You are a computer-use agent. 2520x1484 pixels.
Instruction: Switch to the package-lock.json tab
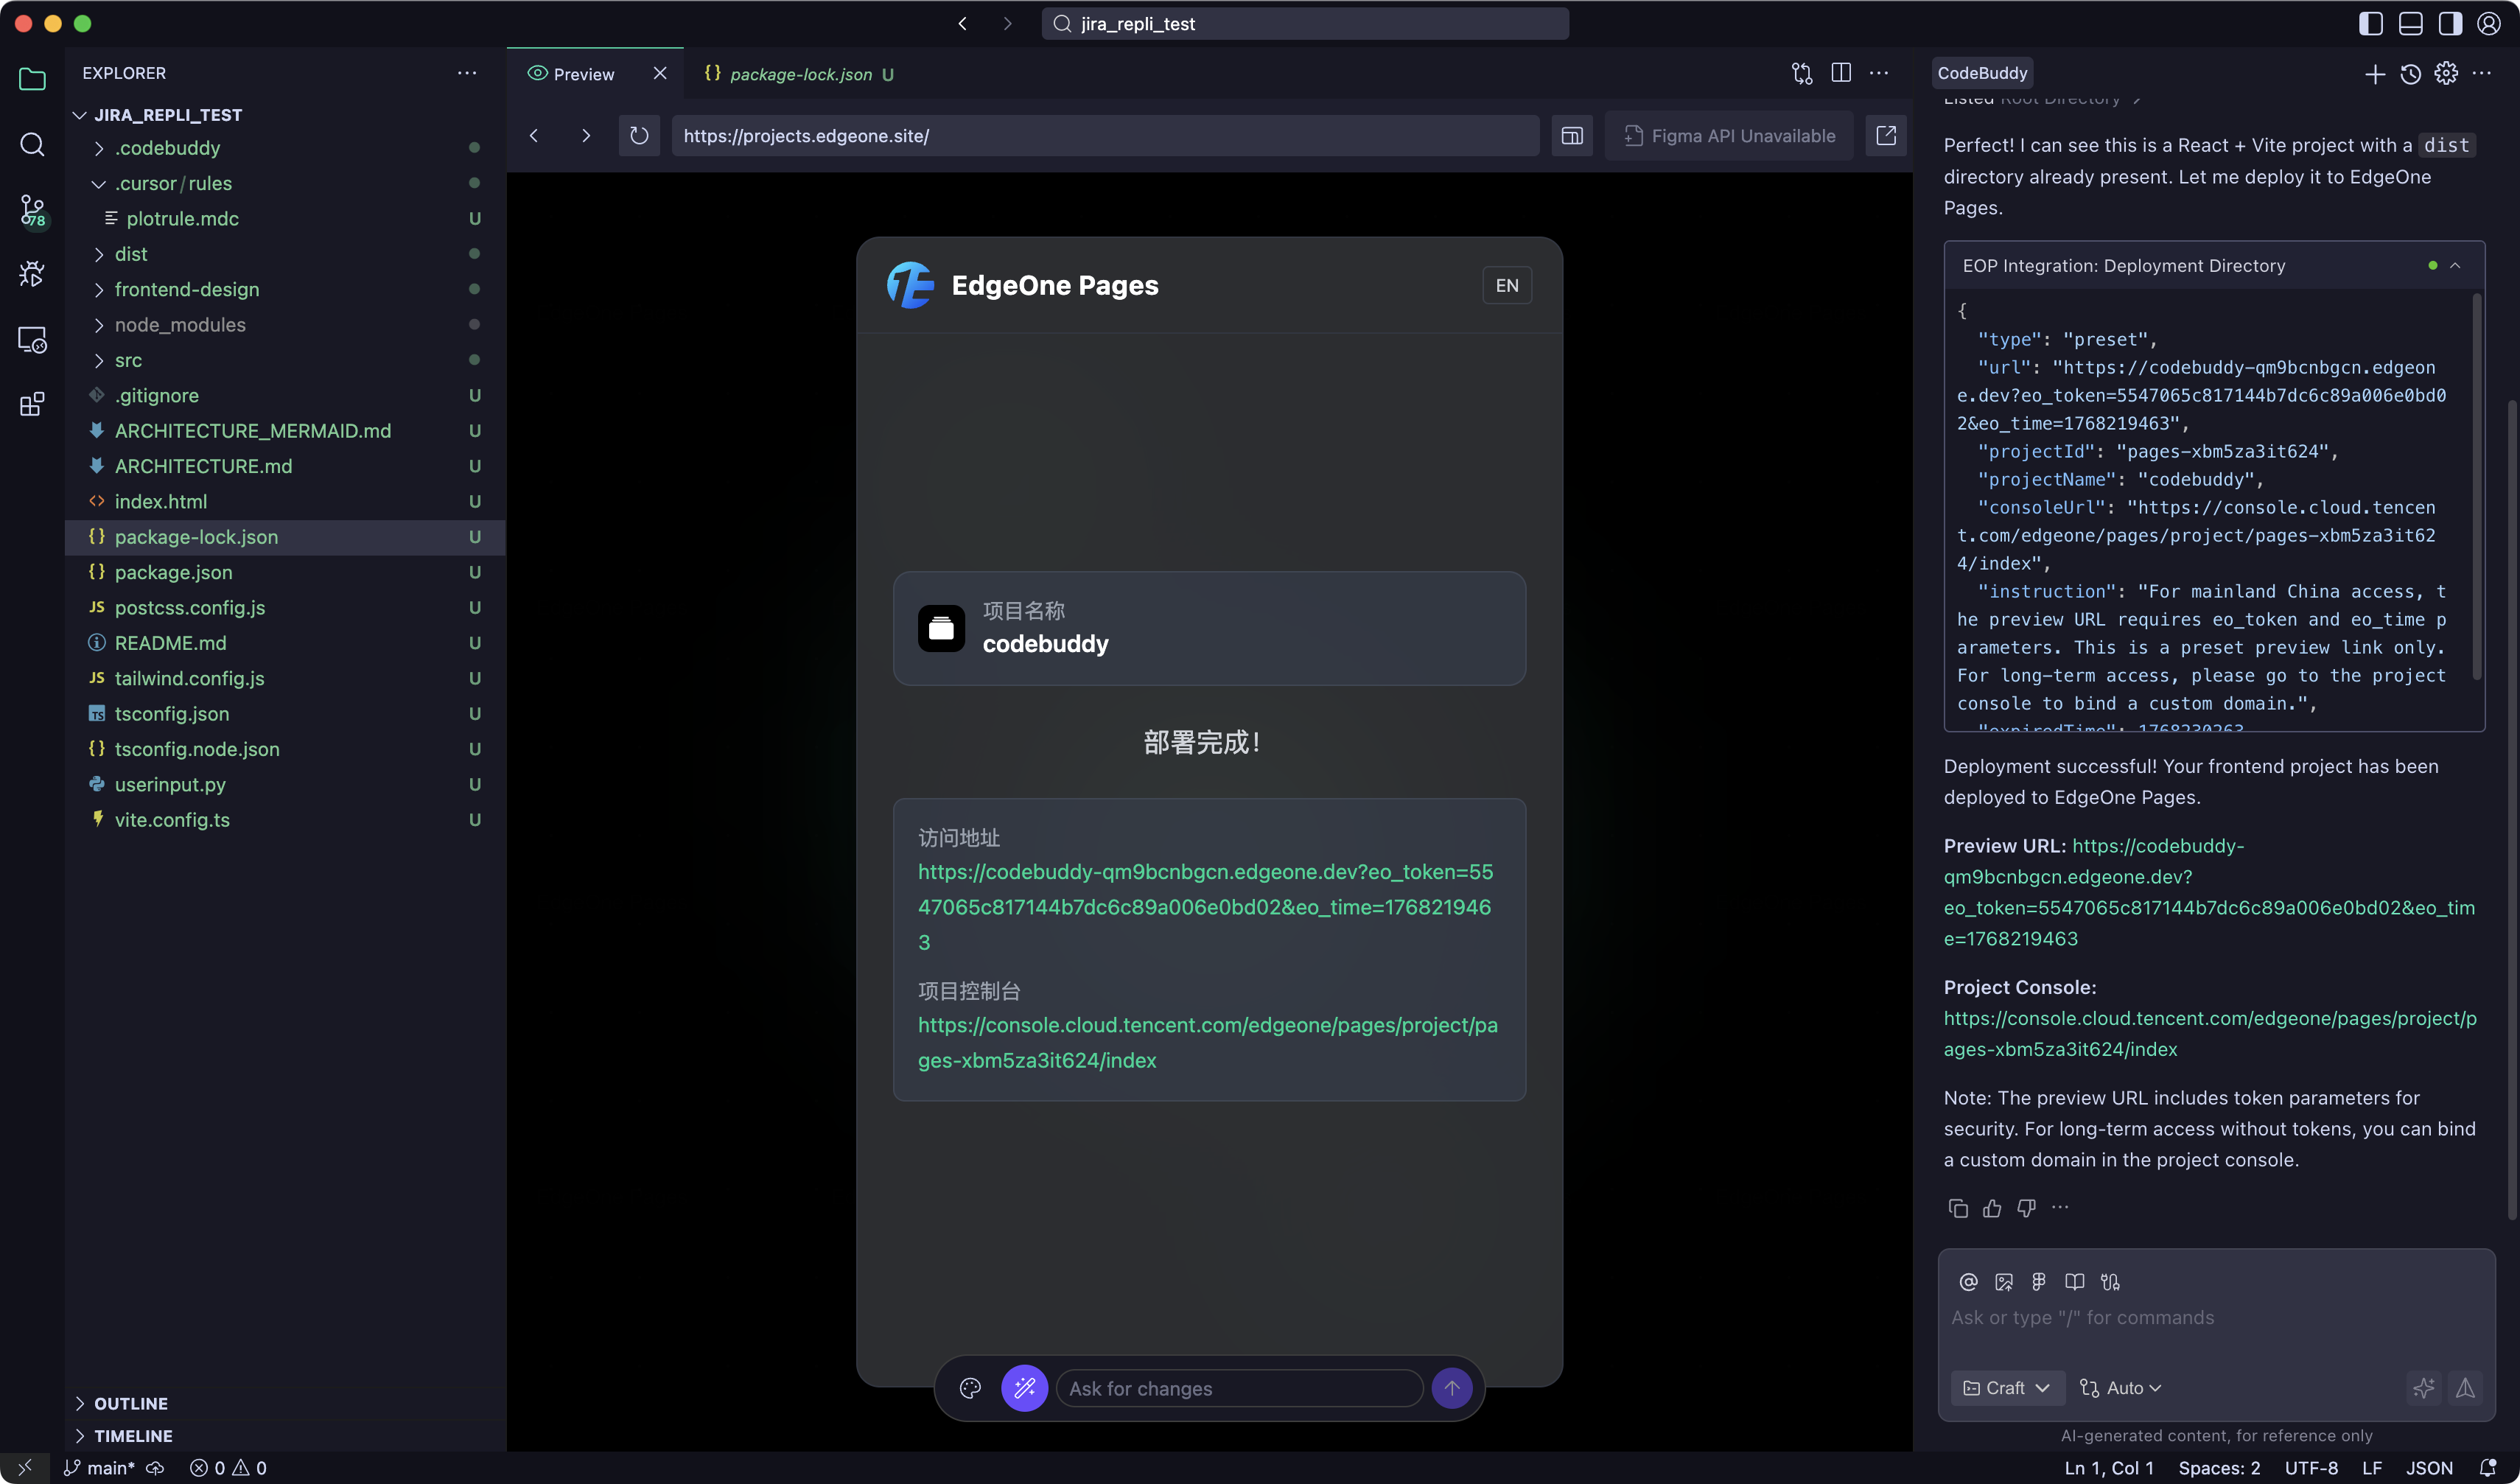pos(800,74)
